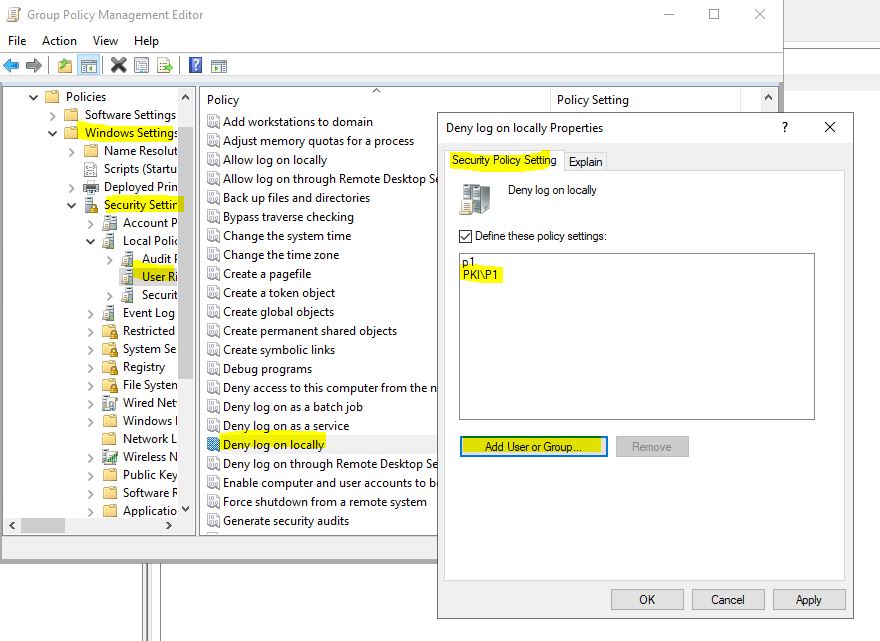Click the Remove button
The width and height of the screenshot is (880, 641).
[652, 447]
